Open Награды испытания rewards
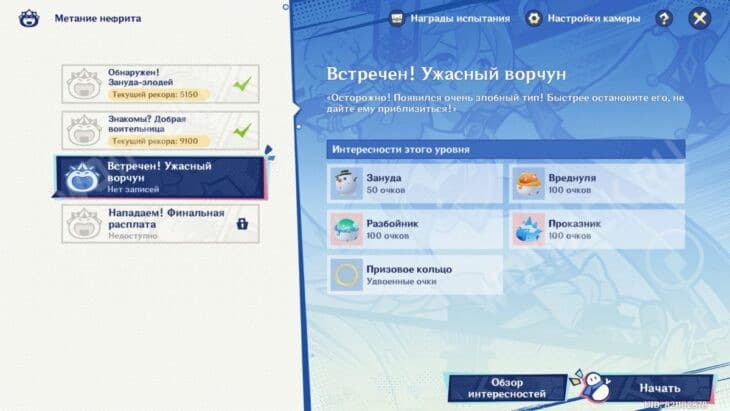Viewport: 730px width, 411px height. [x=450, y=19]
